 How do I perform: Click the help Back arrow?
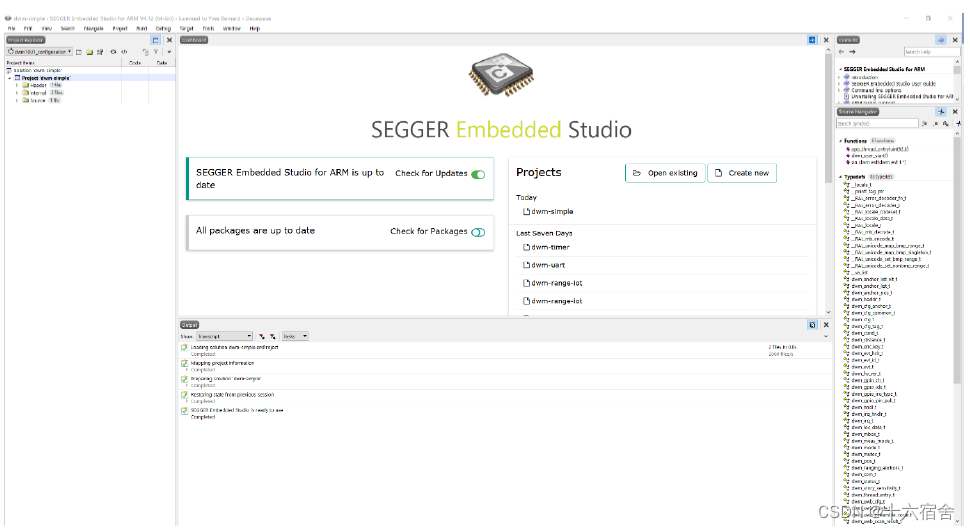(x=841, y=52)
